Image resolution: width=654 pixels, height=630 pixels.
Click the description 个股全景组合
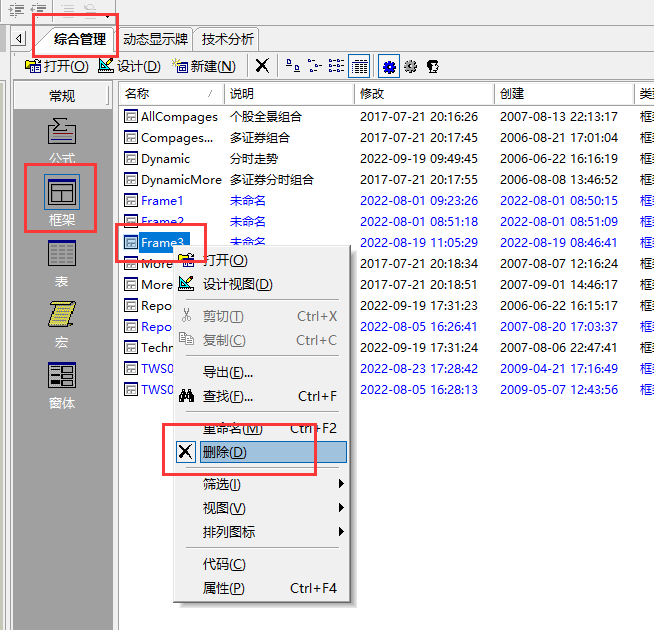point(266,117)
